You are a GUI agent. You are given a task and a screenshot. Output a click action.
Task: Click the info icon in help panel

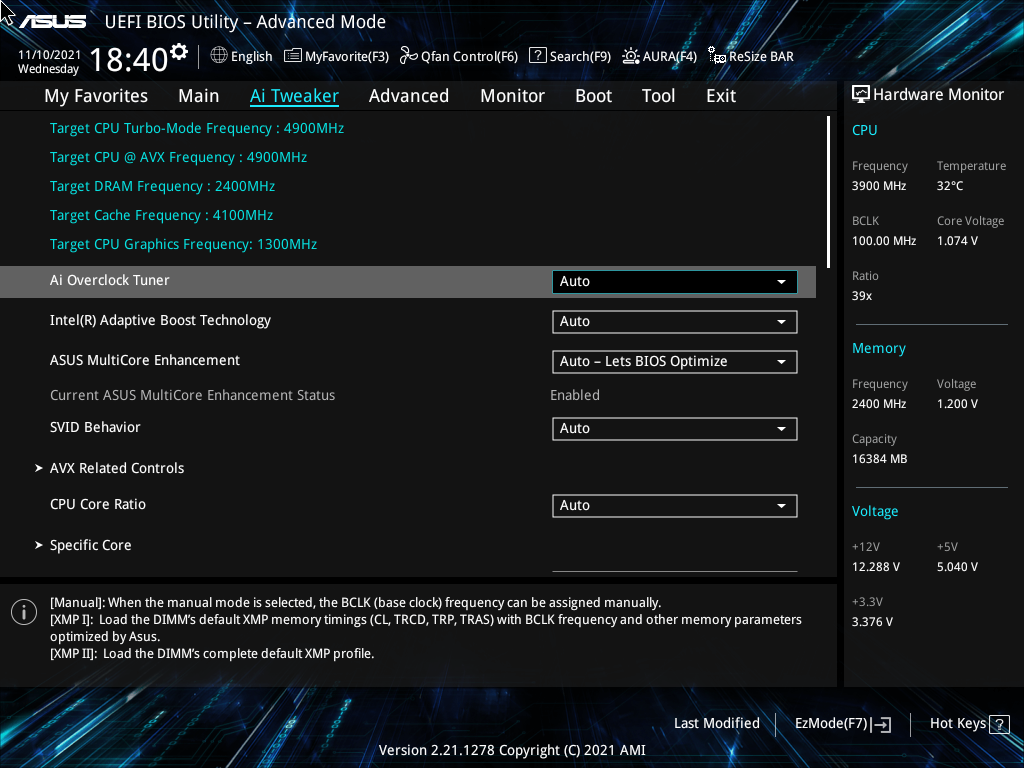coord(24,613)
